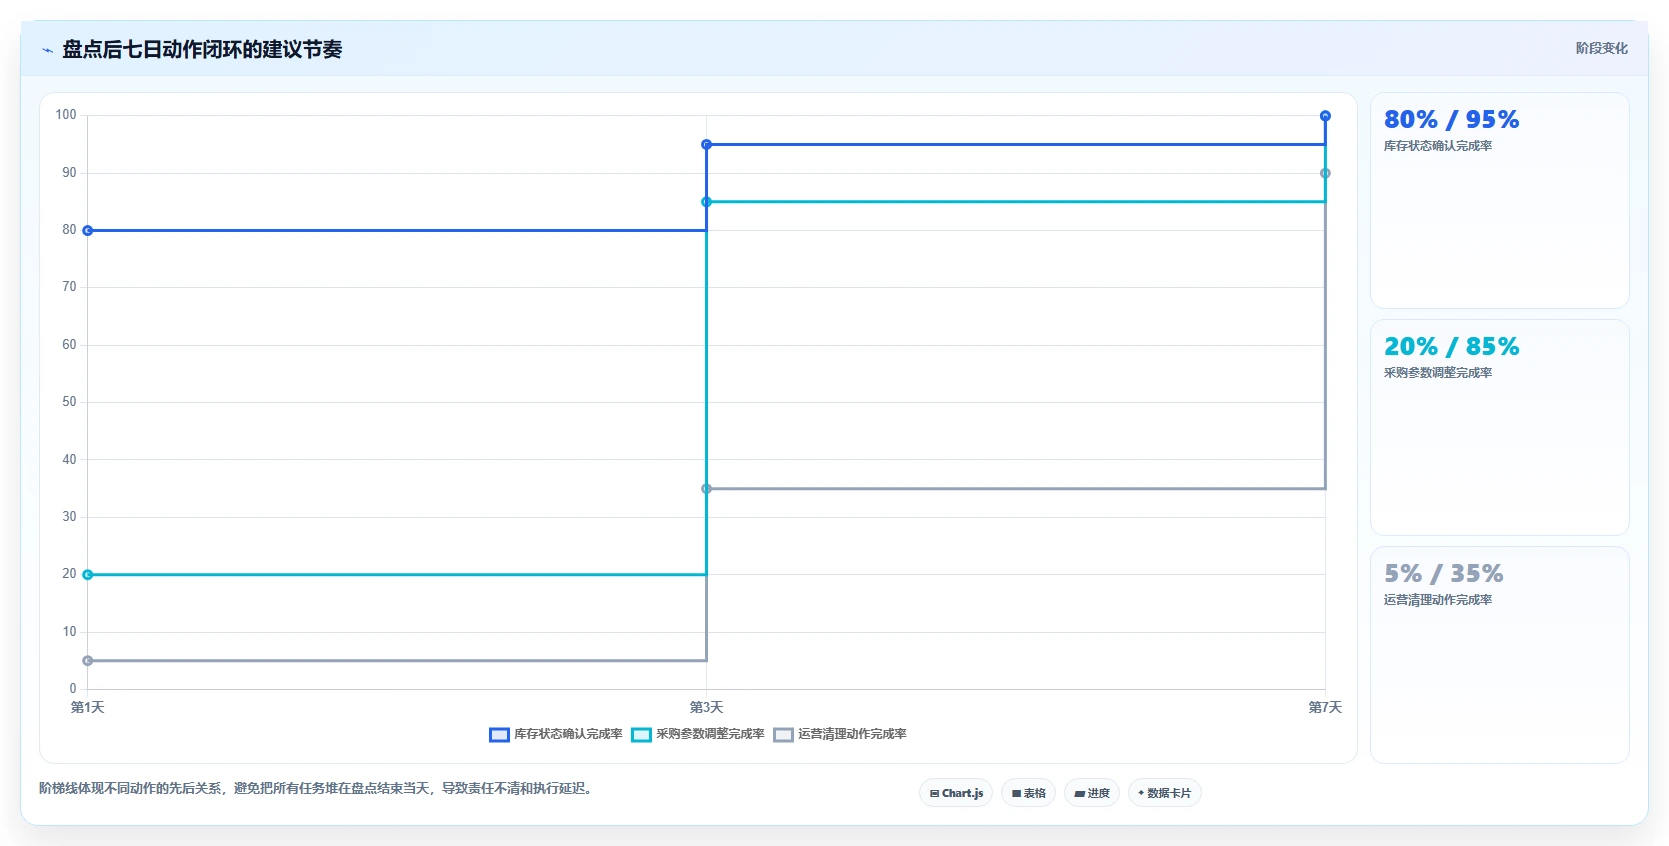The width and height of the screenshot is (1669, 846).
Task: Toggle the 采购参数调整完成率 legend item
Action: click(698, 734)
